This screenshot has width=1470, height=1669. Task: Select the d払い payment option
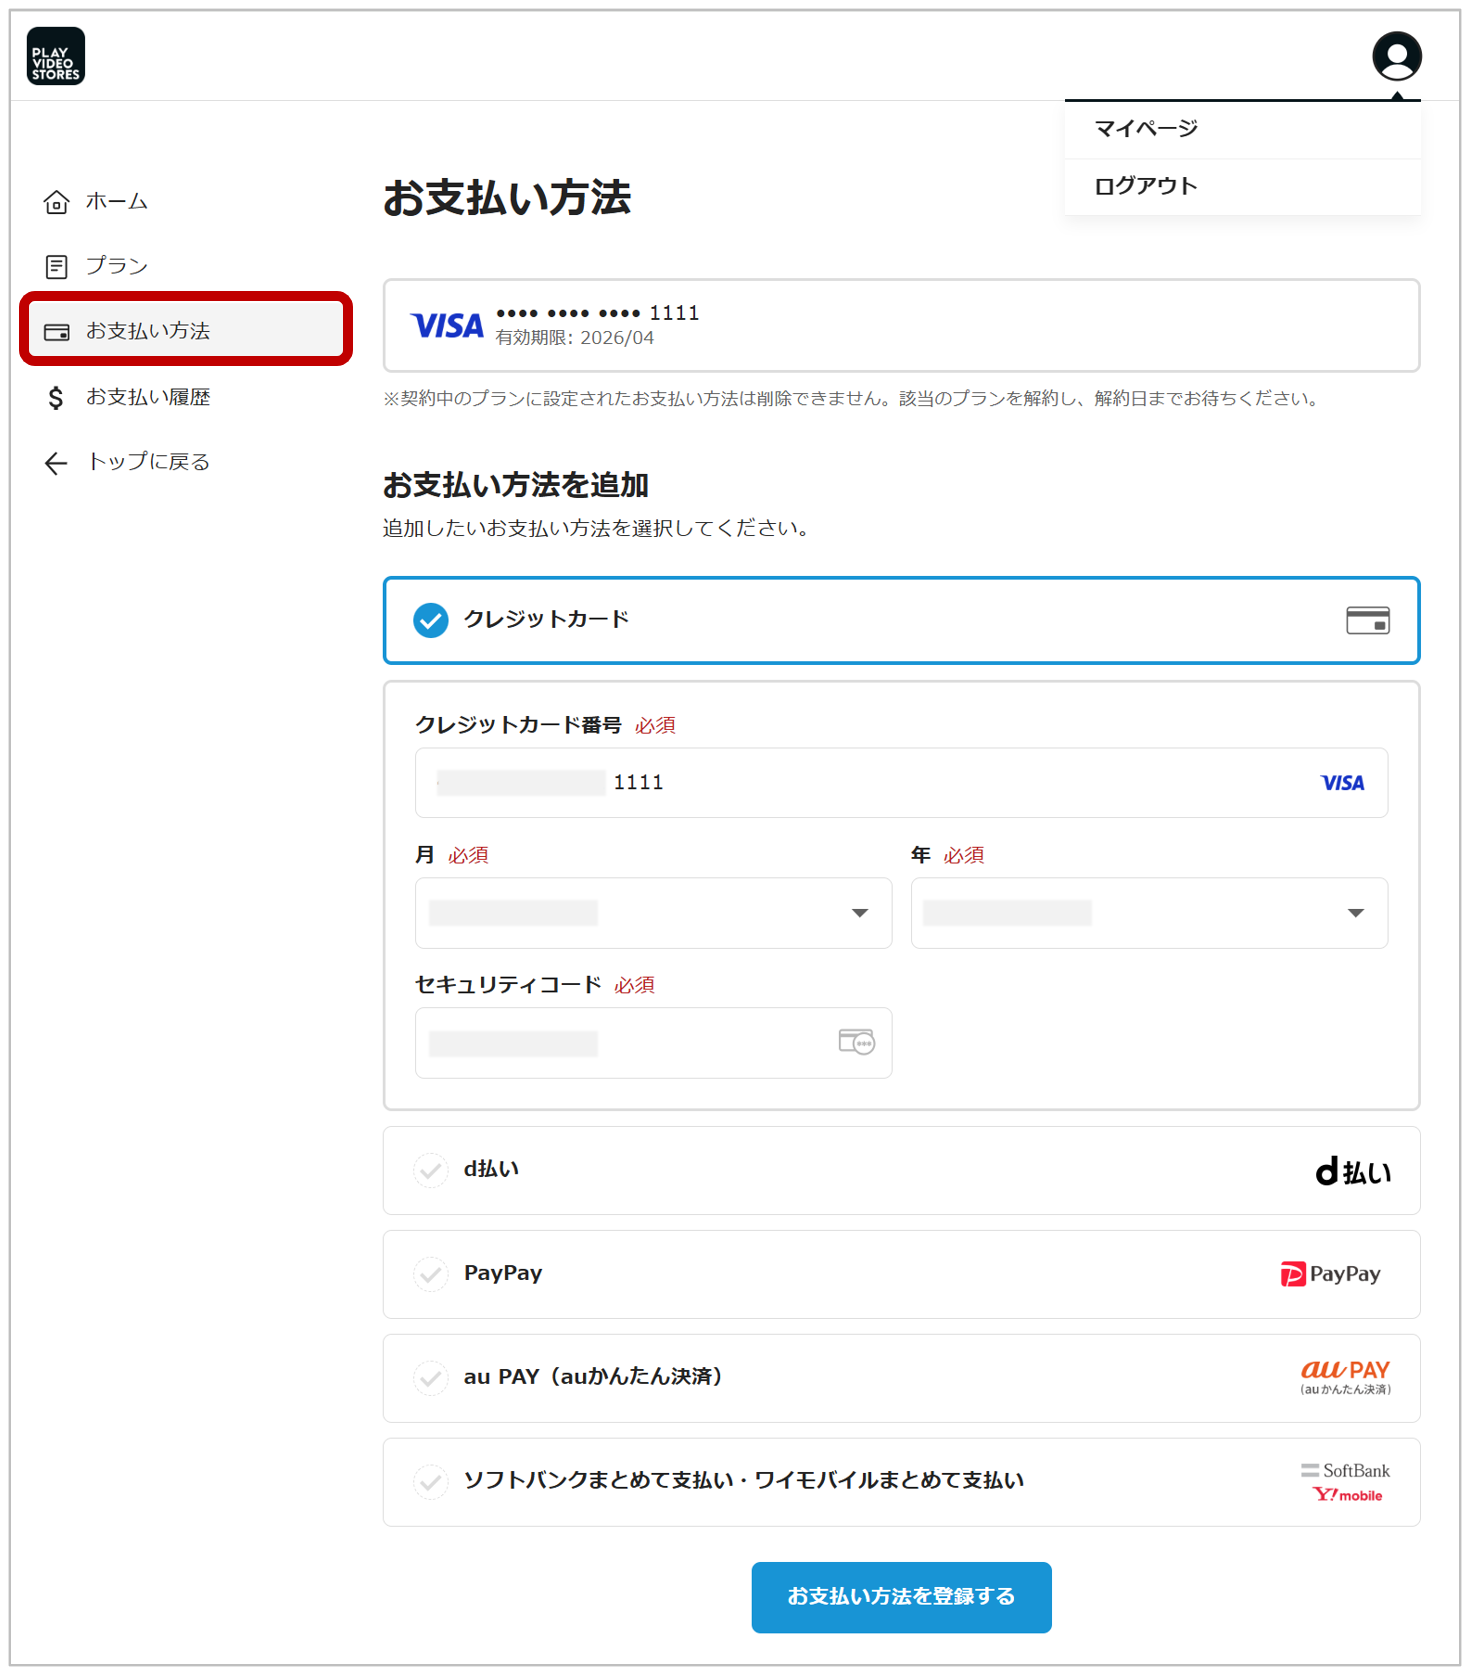tap(900, 1170)
